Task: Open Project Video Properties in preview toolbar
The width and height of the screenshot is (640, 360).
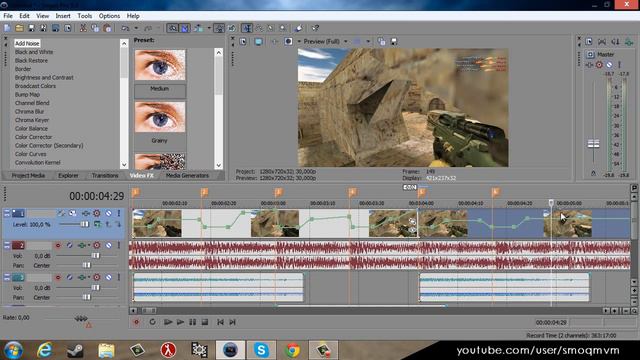Action: (x=243, y=42)
